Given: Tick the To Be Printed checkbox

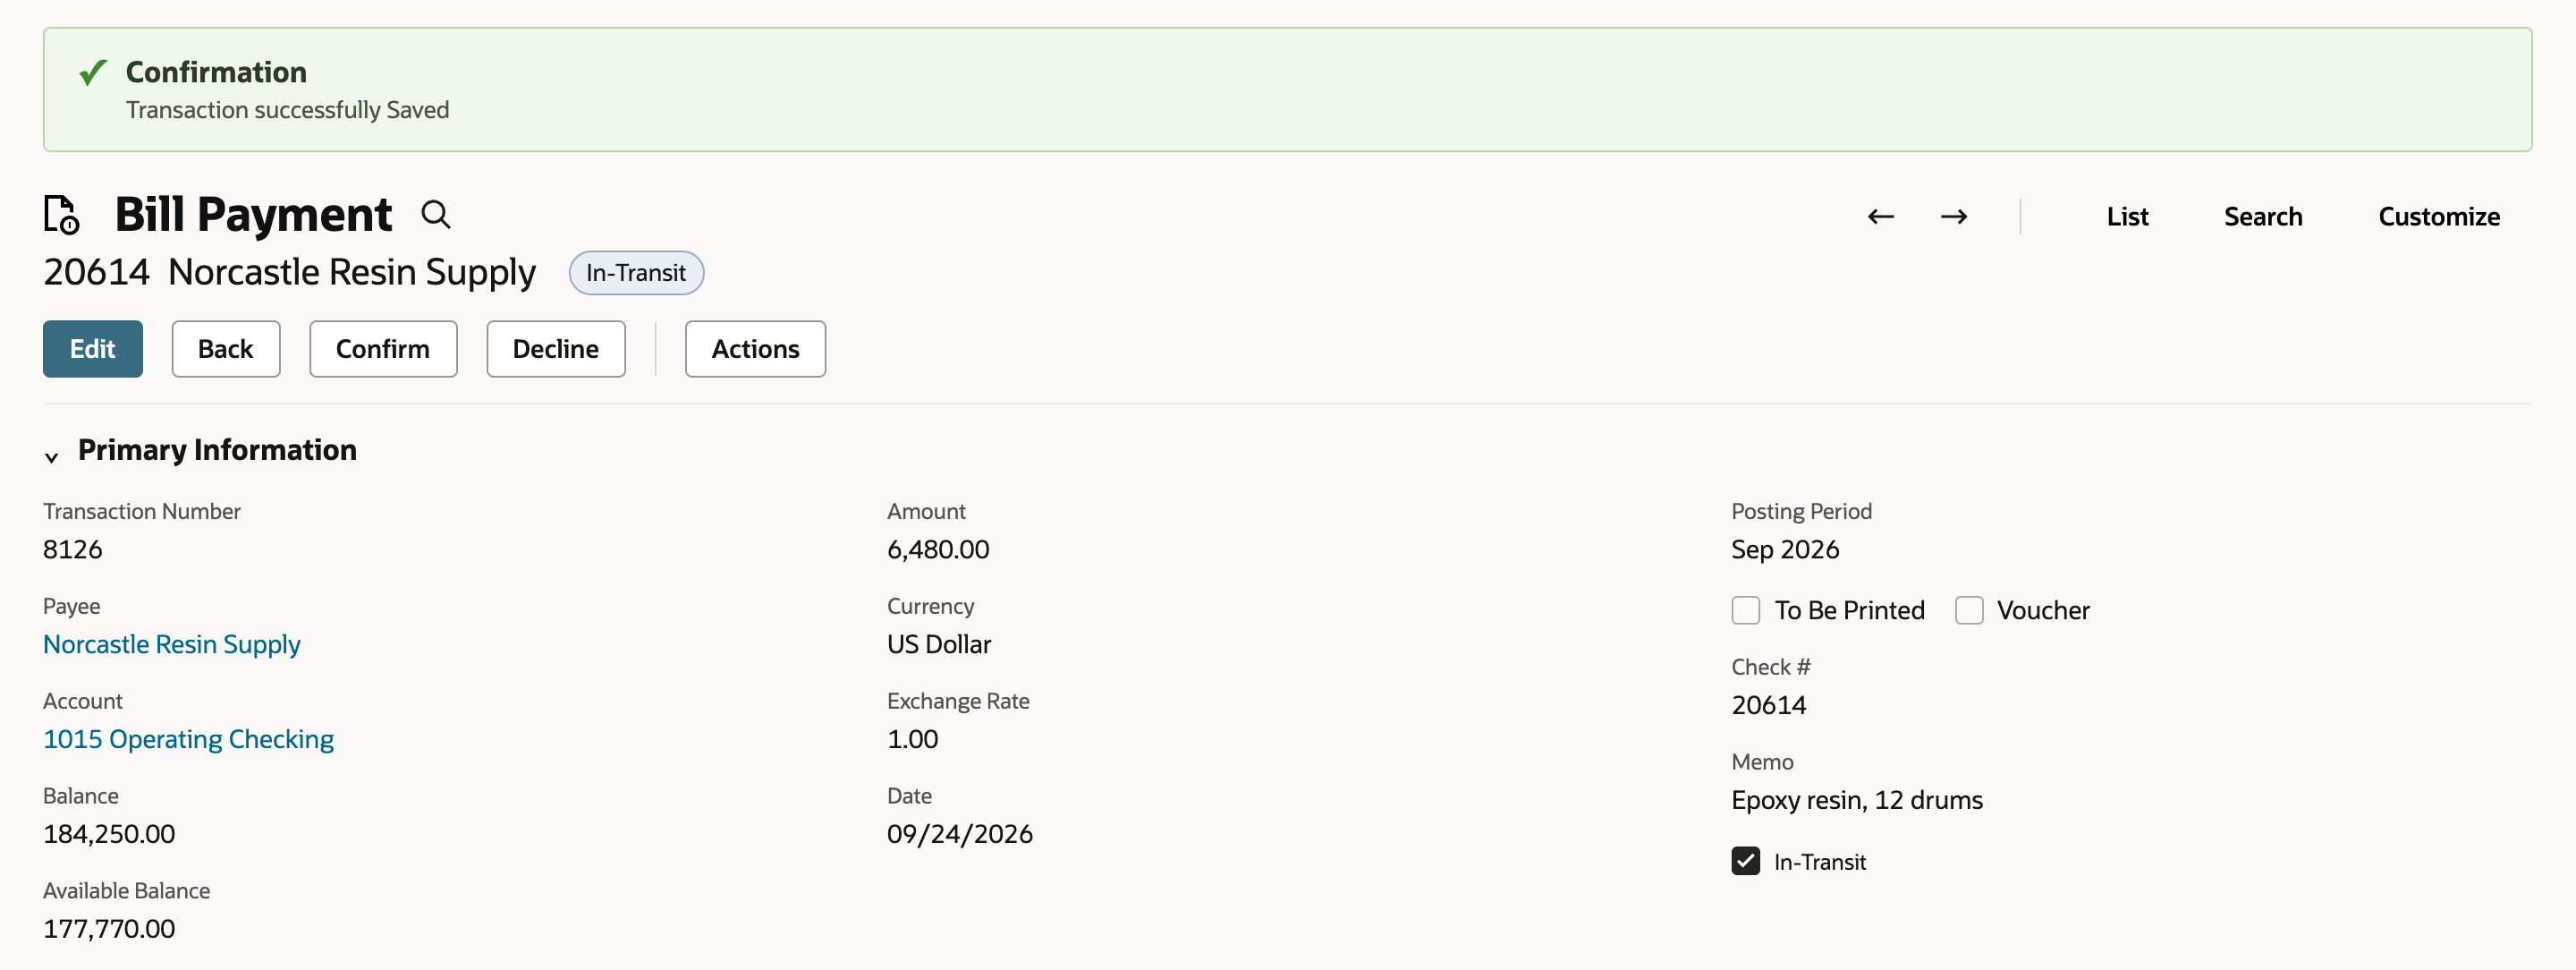Looking at the screenshot, I should click(1745, 610).
